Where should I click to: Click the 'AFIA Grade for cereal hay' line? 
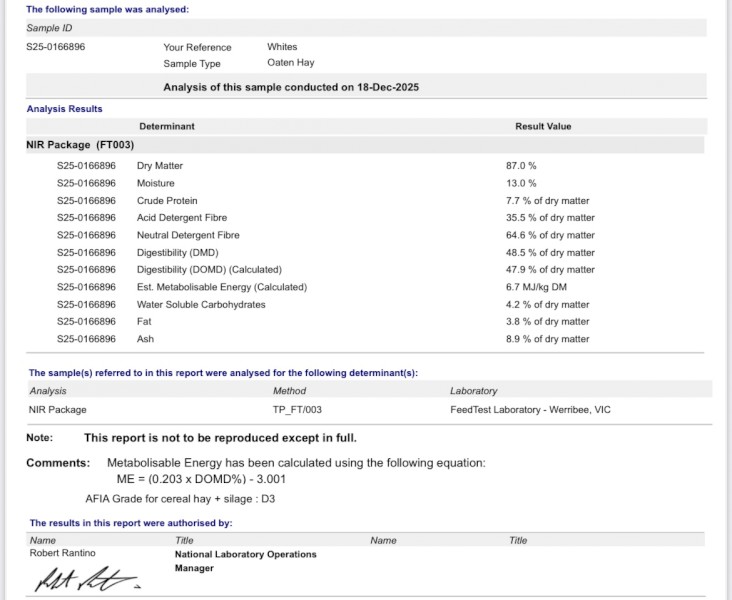point(180,498)
